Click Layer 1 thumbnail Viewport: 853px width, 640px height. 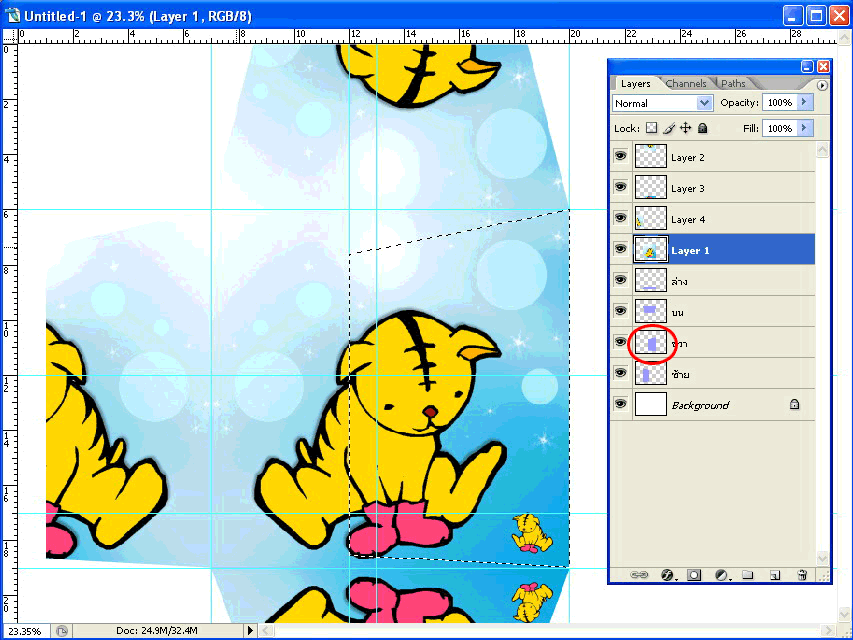[651, 249]
